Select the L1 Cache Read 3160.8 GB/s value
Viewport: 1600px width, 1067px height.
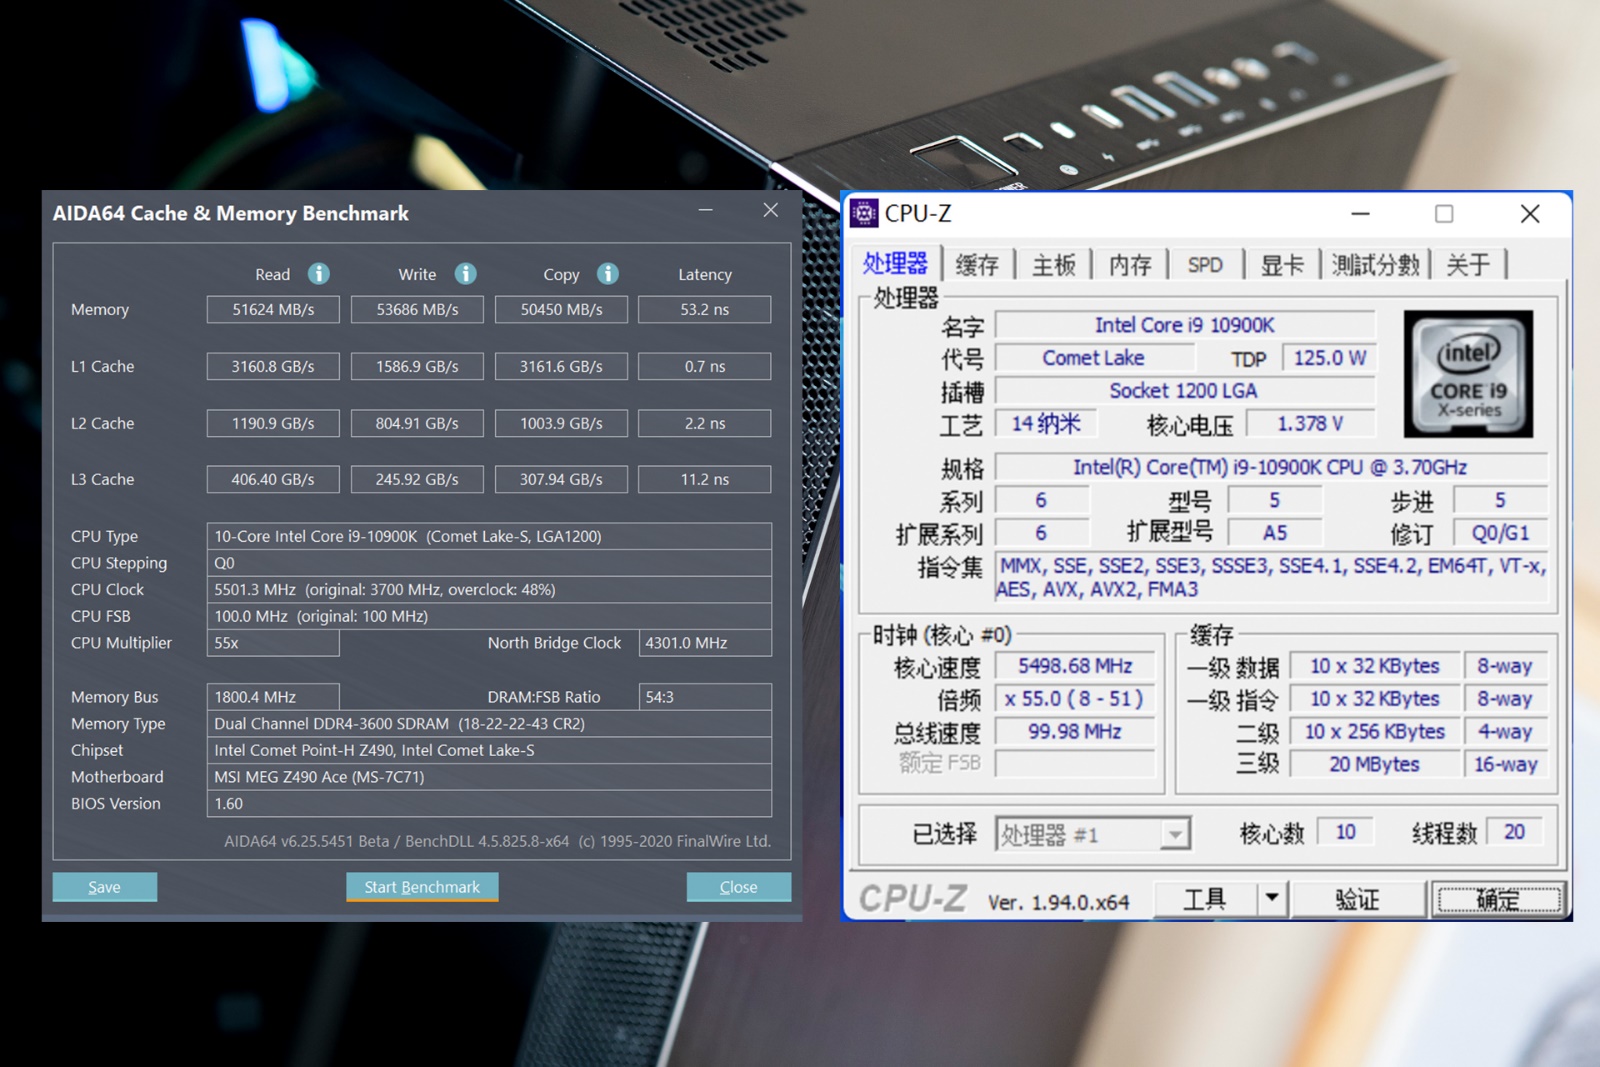coord(273,366)
